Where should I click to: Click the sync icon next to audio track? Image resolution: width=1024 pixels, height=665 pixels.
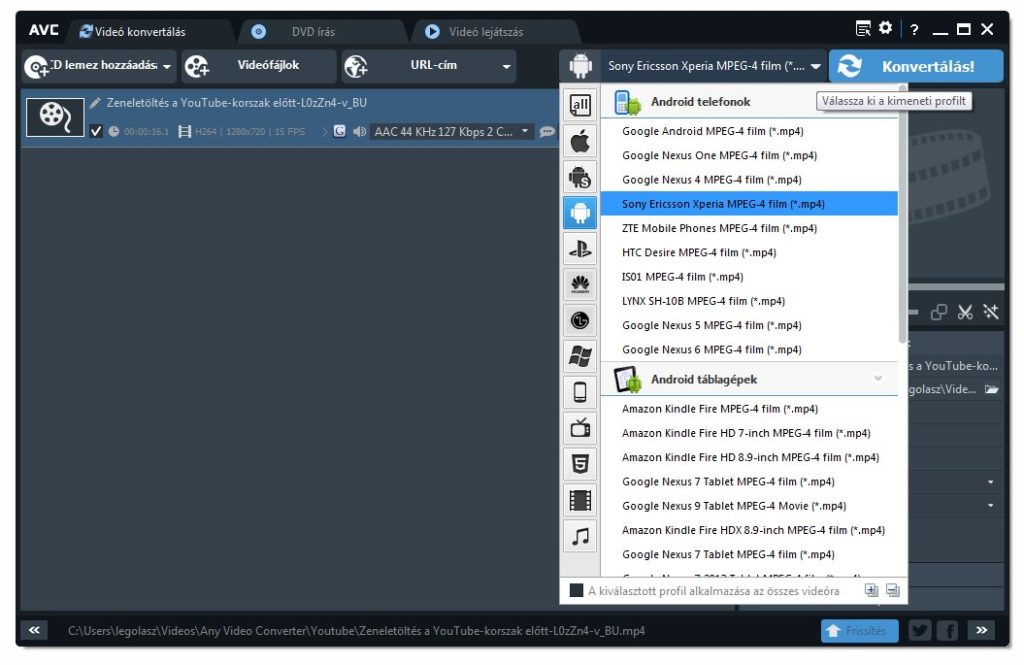point(339,131)
